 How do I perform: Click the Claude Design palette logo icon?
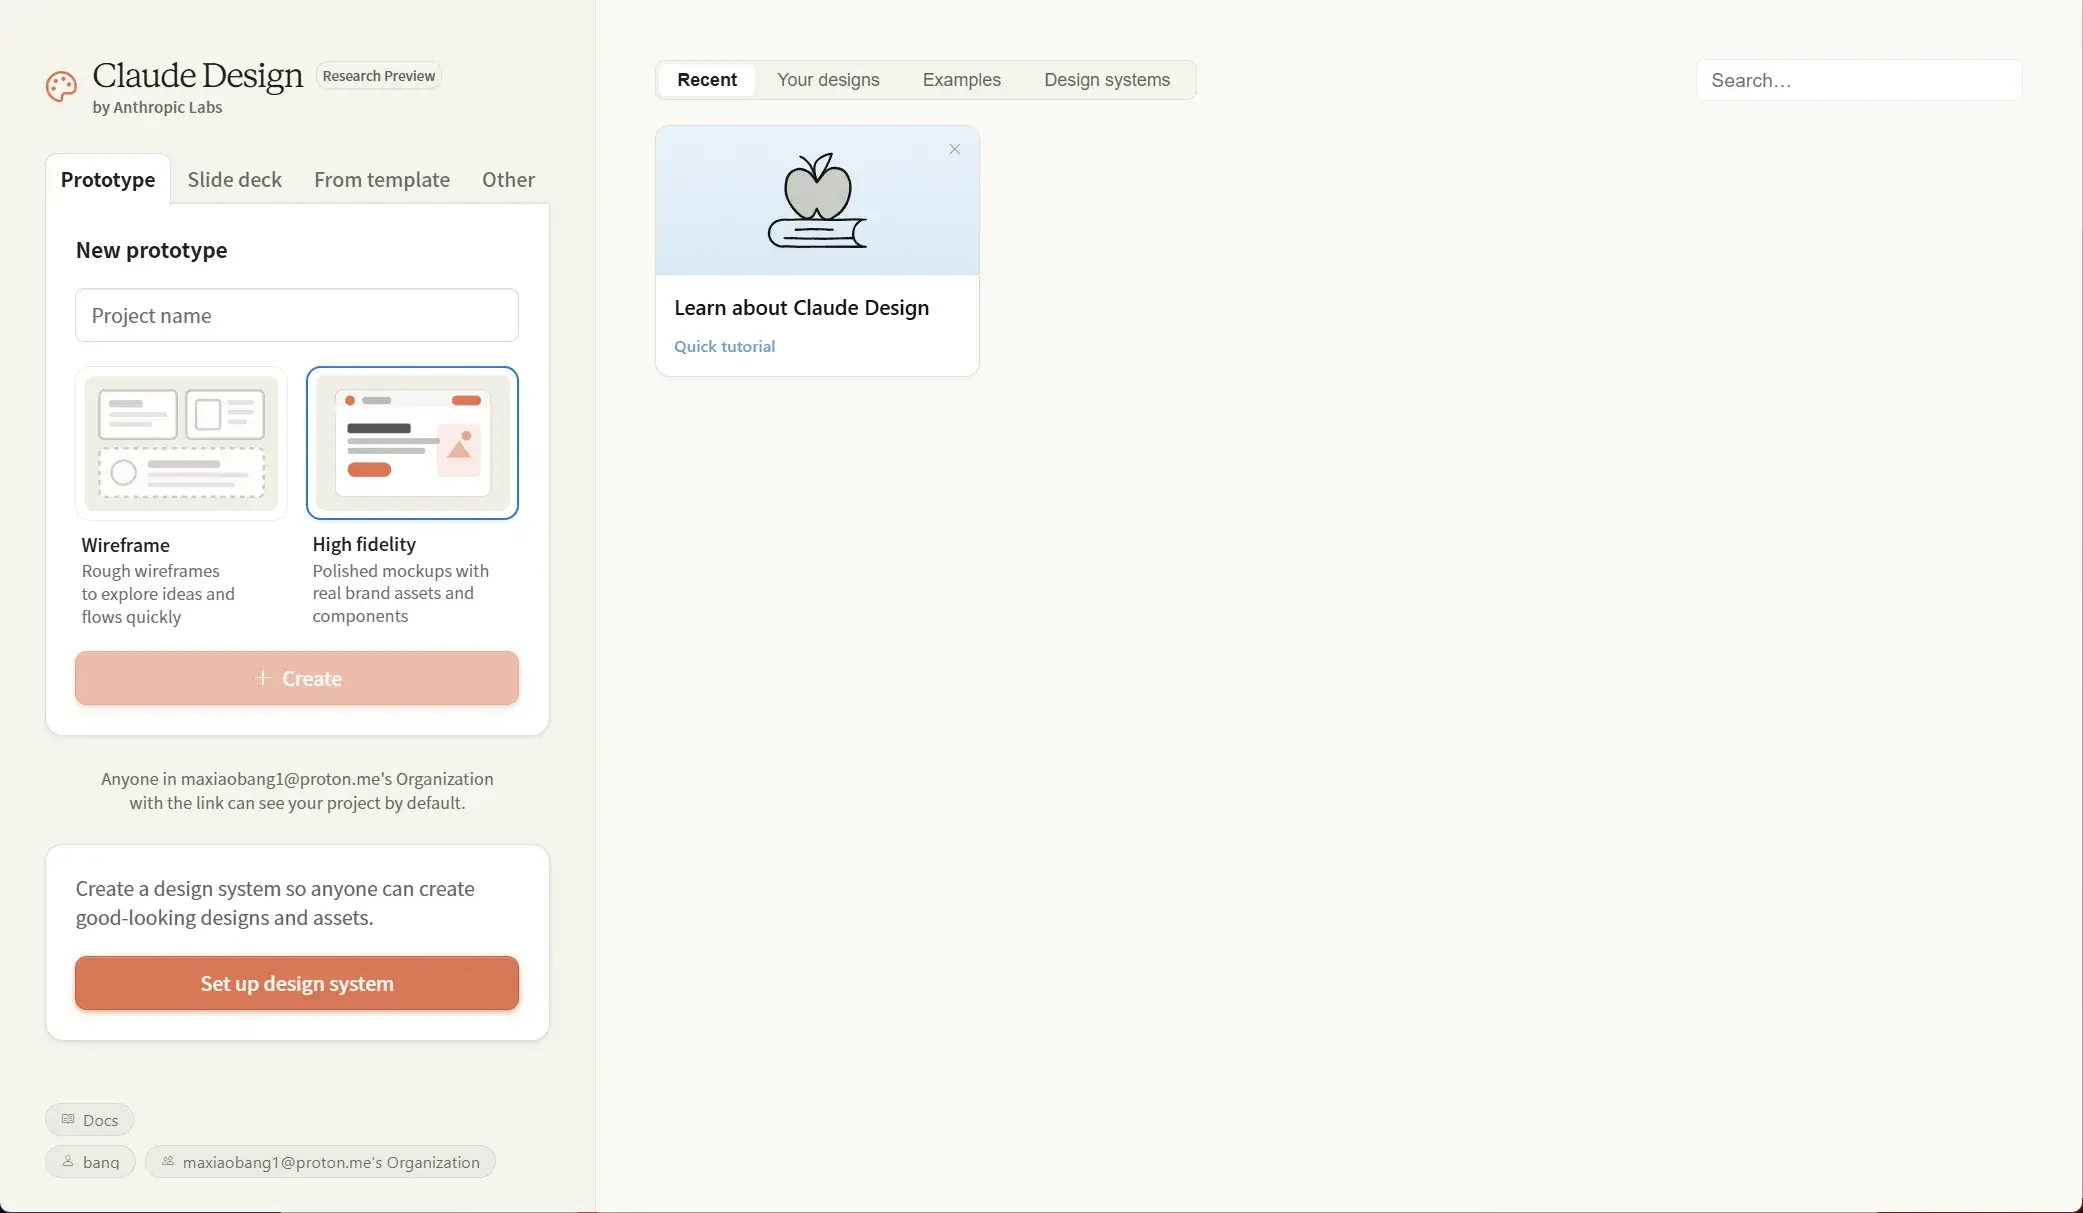pyautogui.click(x=61, y=87)
